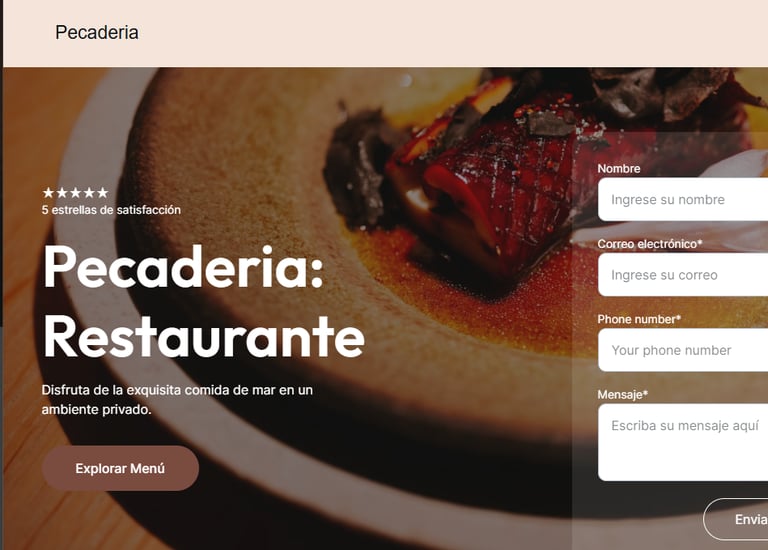
Task: Click the 'Correo electrónico*' label
Action: click(650, 244)
